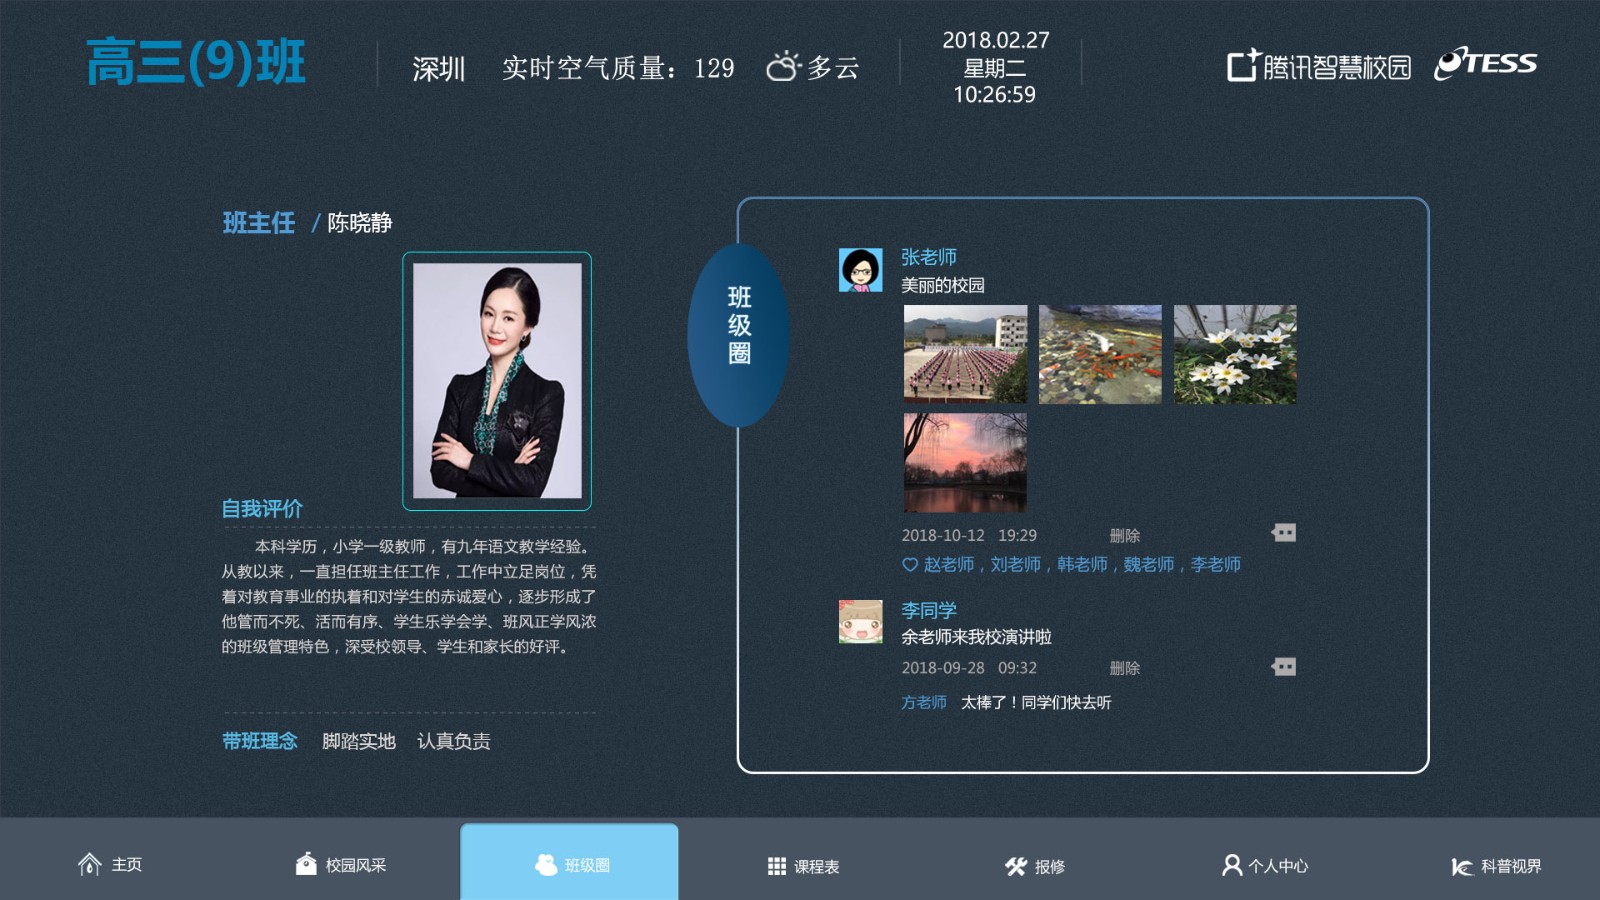Click post text 余老师来我校演讲啦
1600x900 pixels.
(976, 637)
